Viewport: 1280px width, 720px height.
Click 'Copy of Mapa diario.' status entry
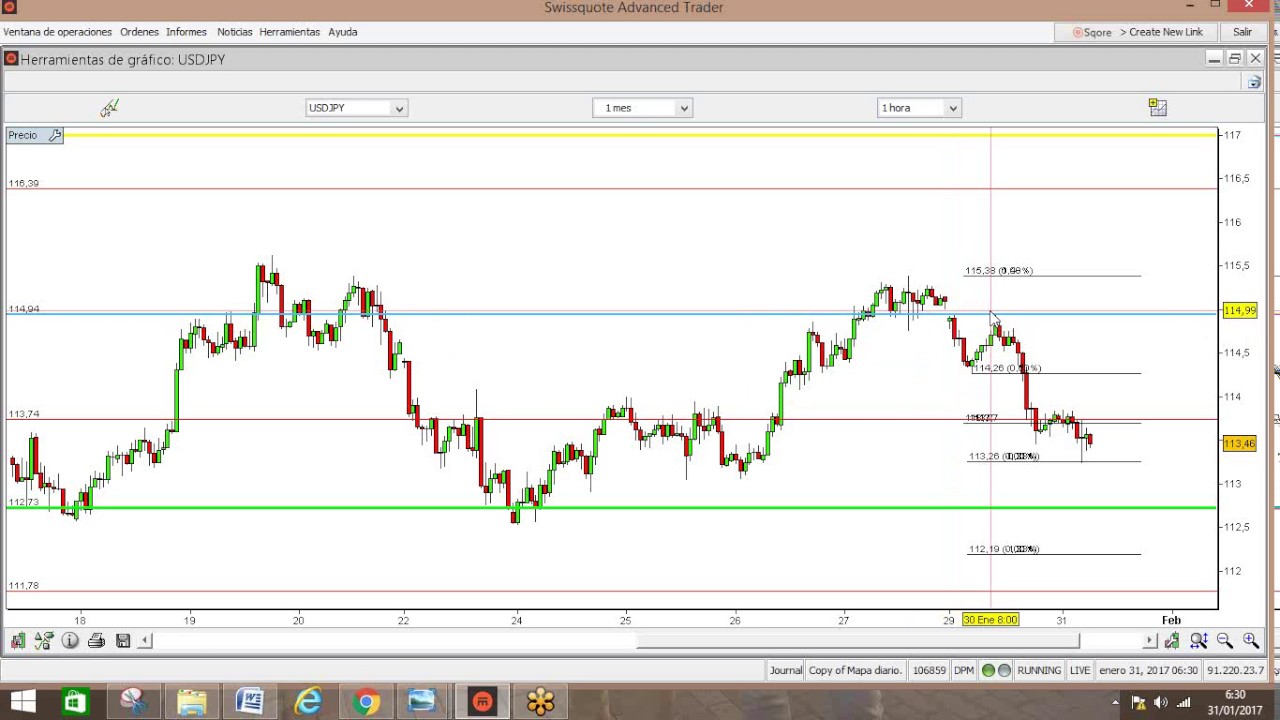point(855,670)
